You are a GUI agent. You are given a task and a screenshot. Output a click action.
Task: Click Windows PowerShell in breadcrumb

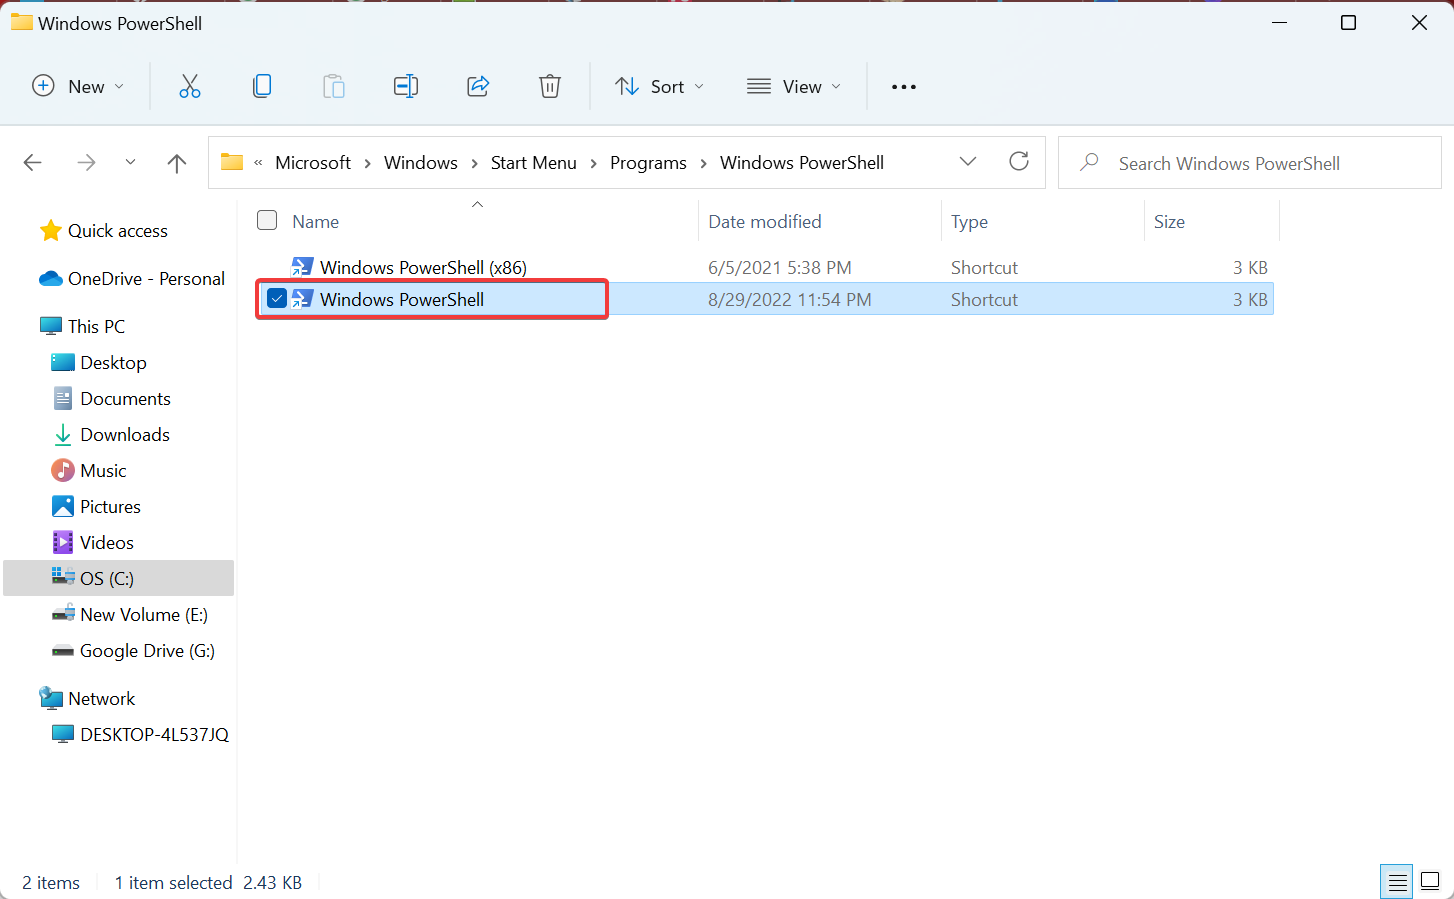pos(802,163)
